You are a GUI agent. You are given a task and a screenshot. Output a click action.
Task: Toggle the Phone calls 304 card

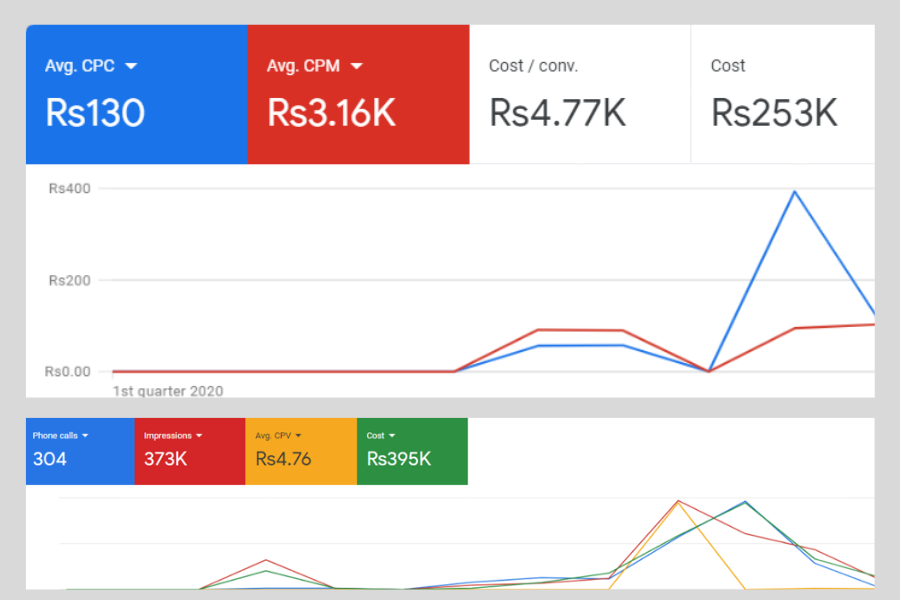coord(79,451)
